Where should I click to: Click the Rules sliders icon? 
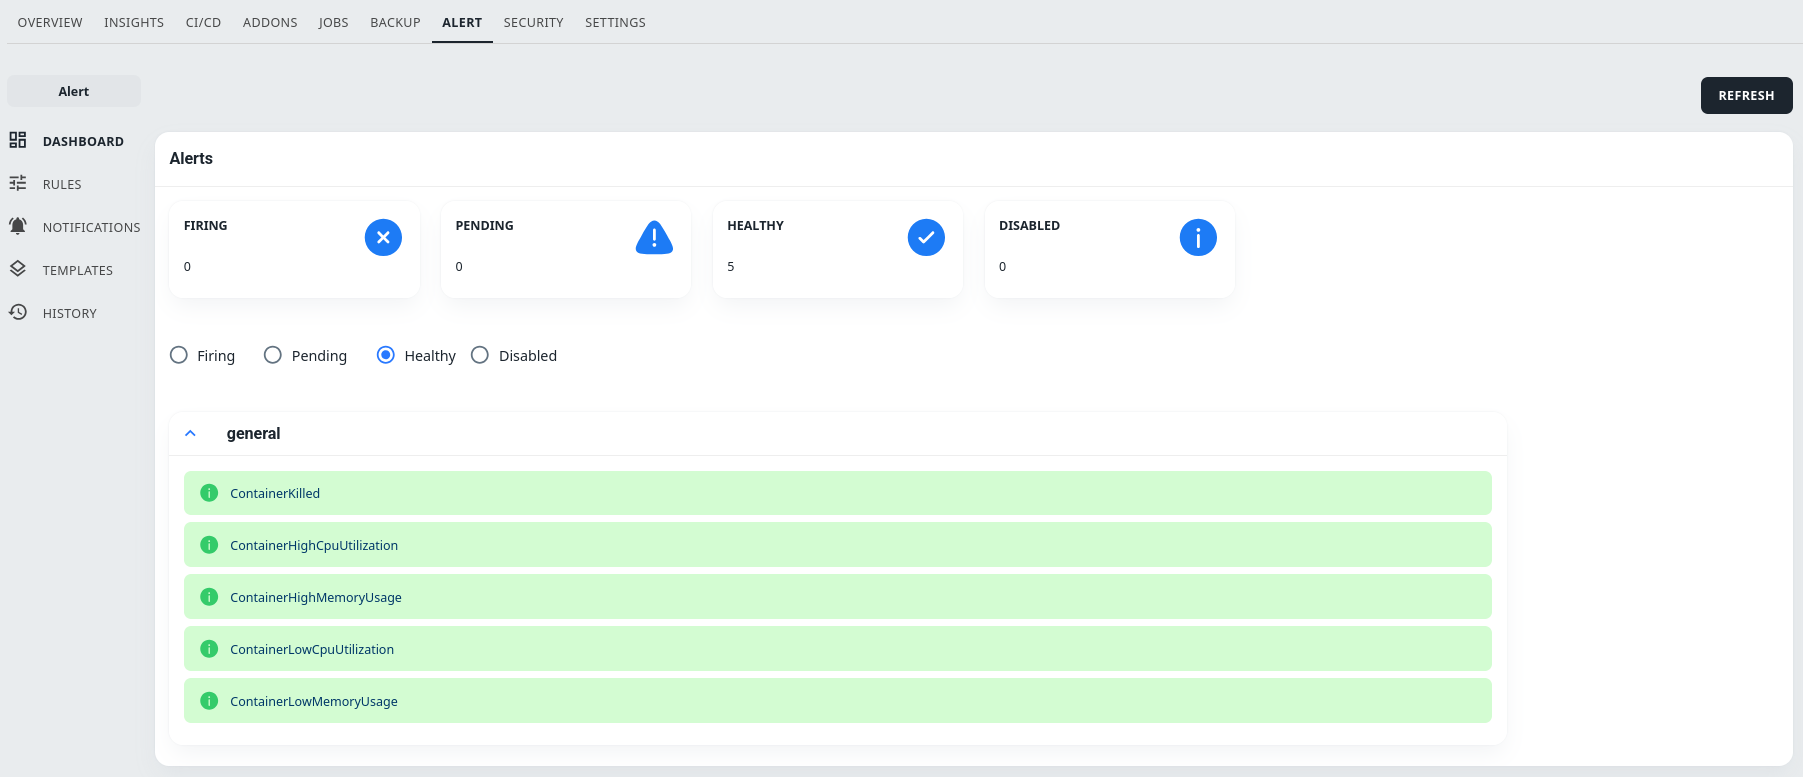[x=18, y=183]
